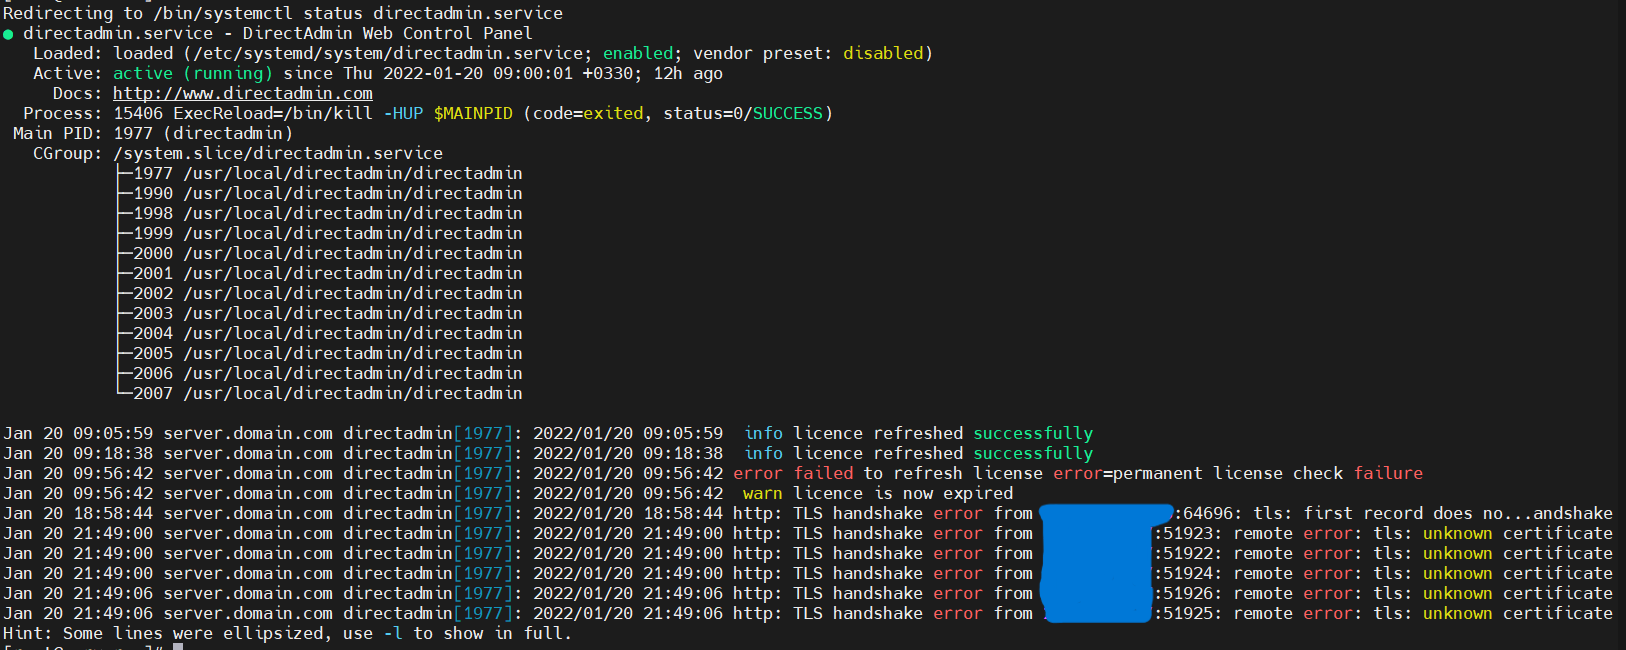Click 'licence refreshed successfully' in the 09:05:59 log
Viewport: 1626px width, 650px height.
[943, 433]
